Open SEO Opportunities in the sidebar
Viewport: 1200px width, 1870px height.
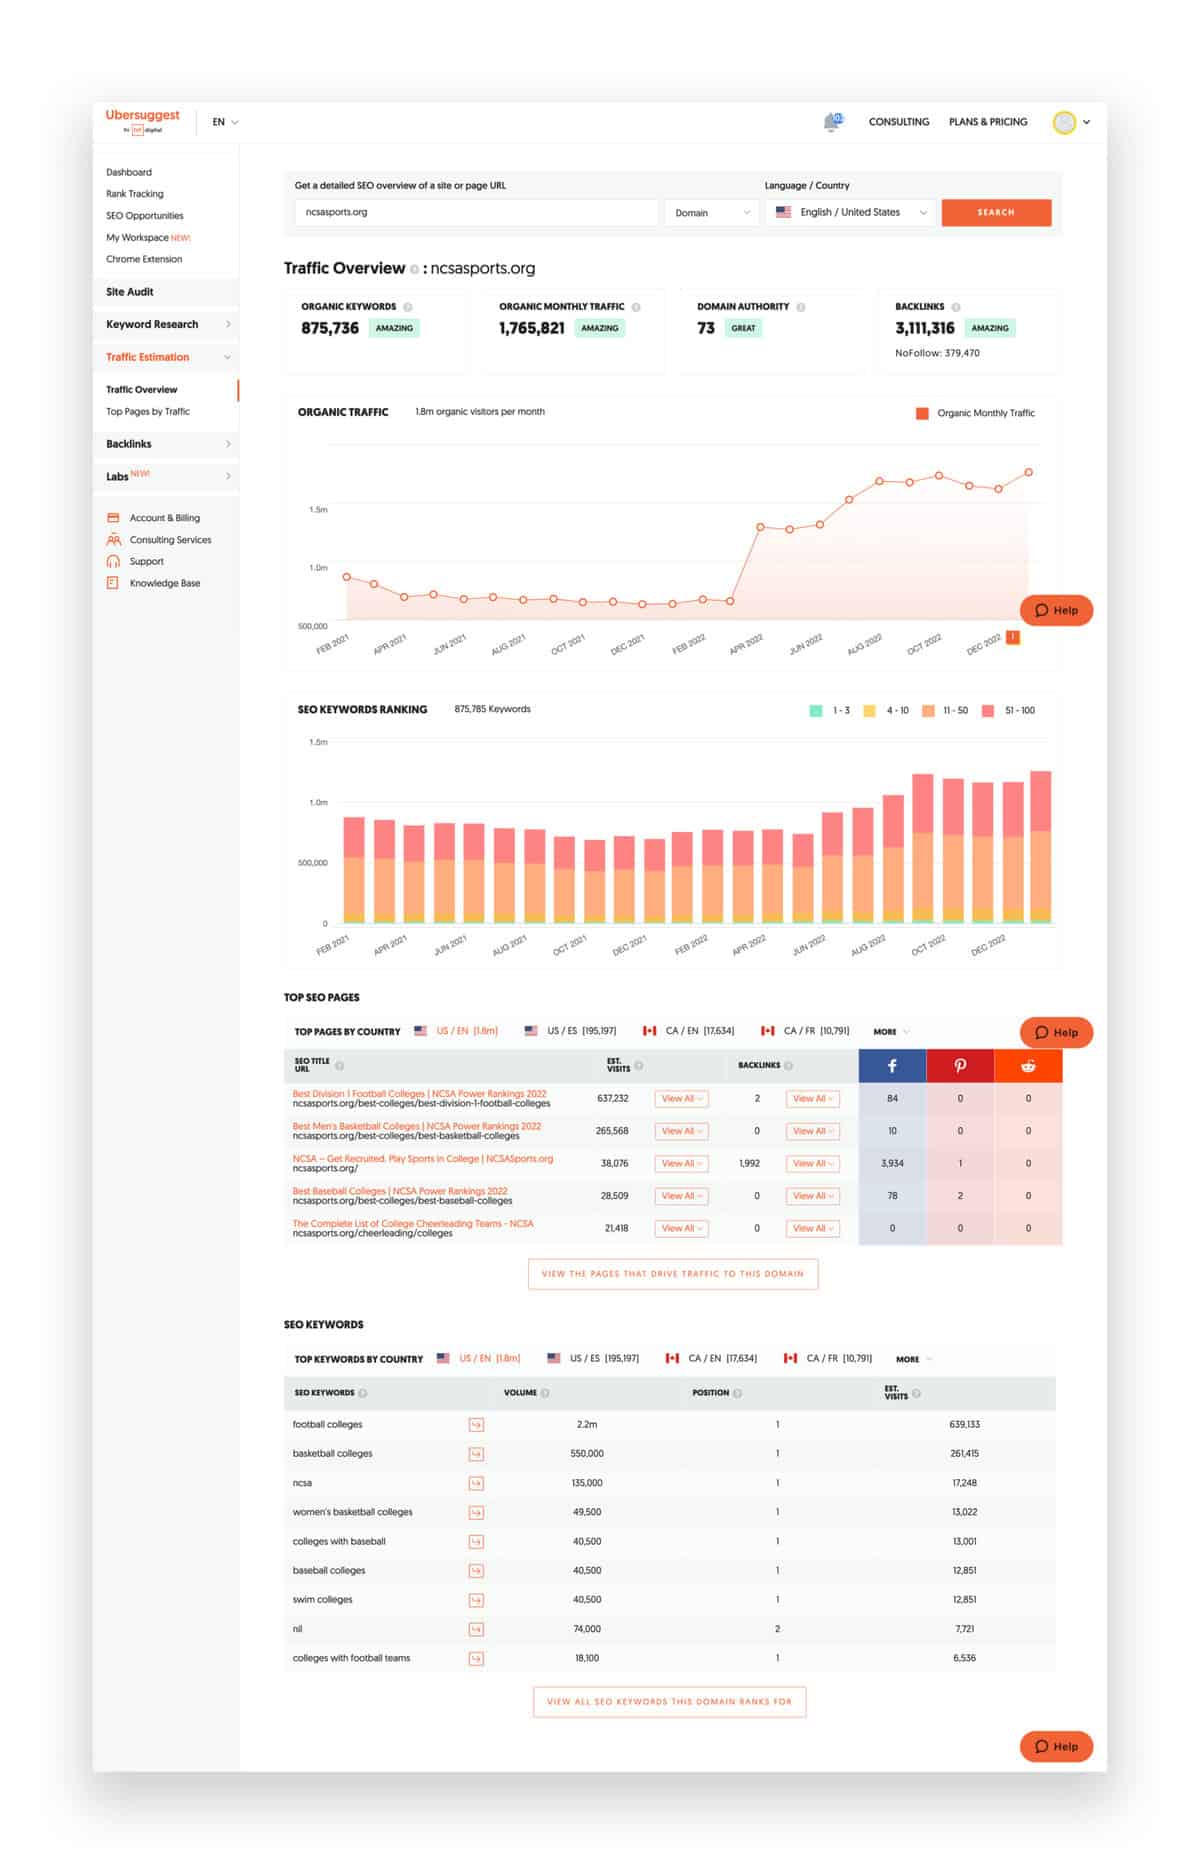[145, 216]
